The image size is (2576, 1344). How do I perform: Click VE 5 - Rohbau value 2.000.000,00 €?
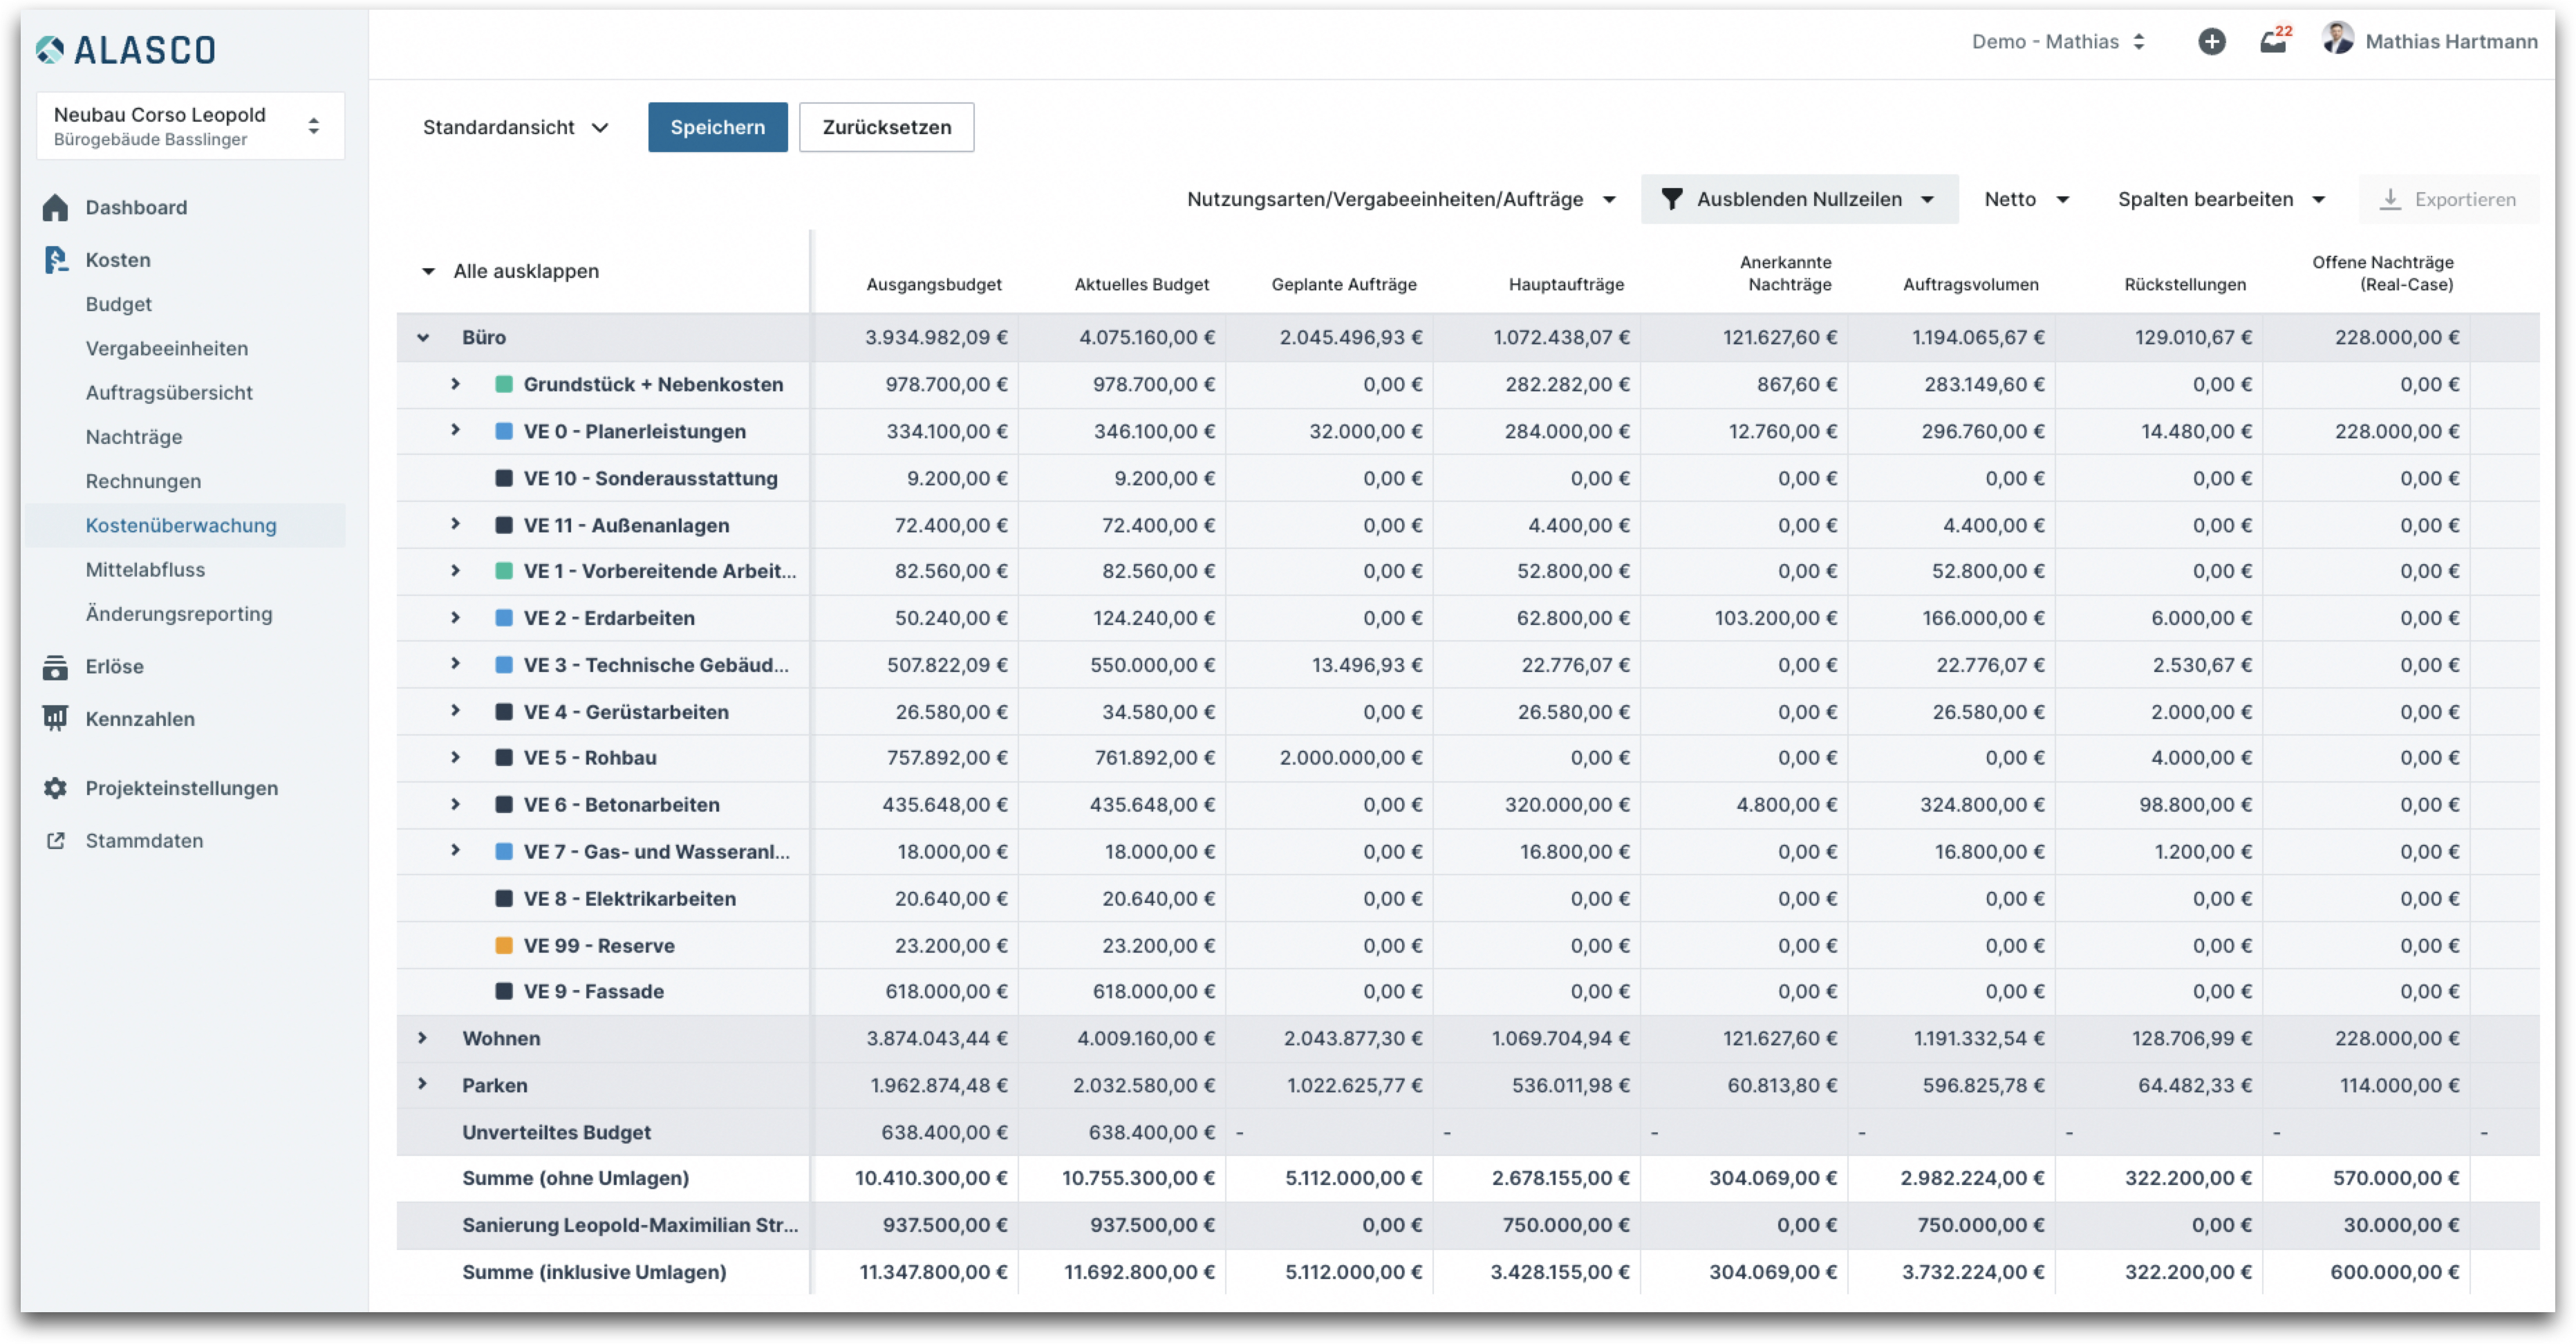coord(1350,757)
